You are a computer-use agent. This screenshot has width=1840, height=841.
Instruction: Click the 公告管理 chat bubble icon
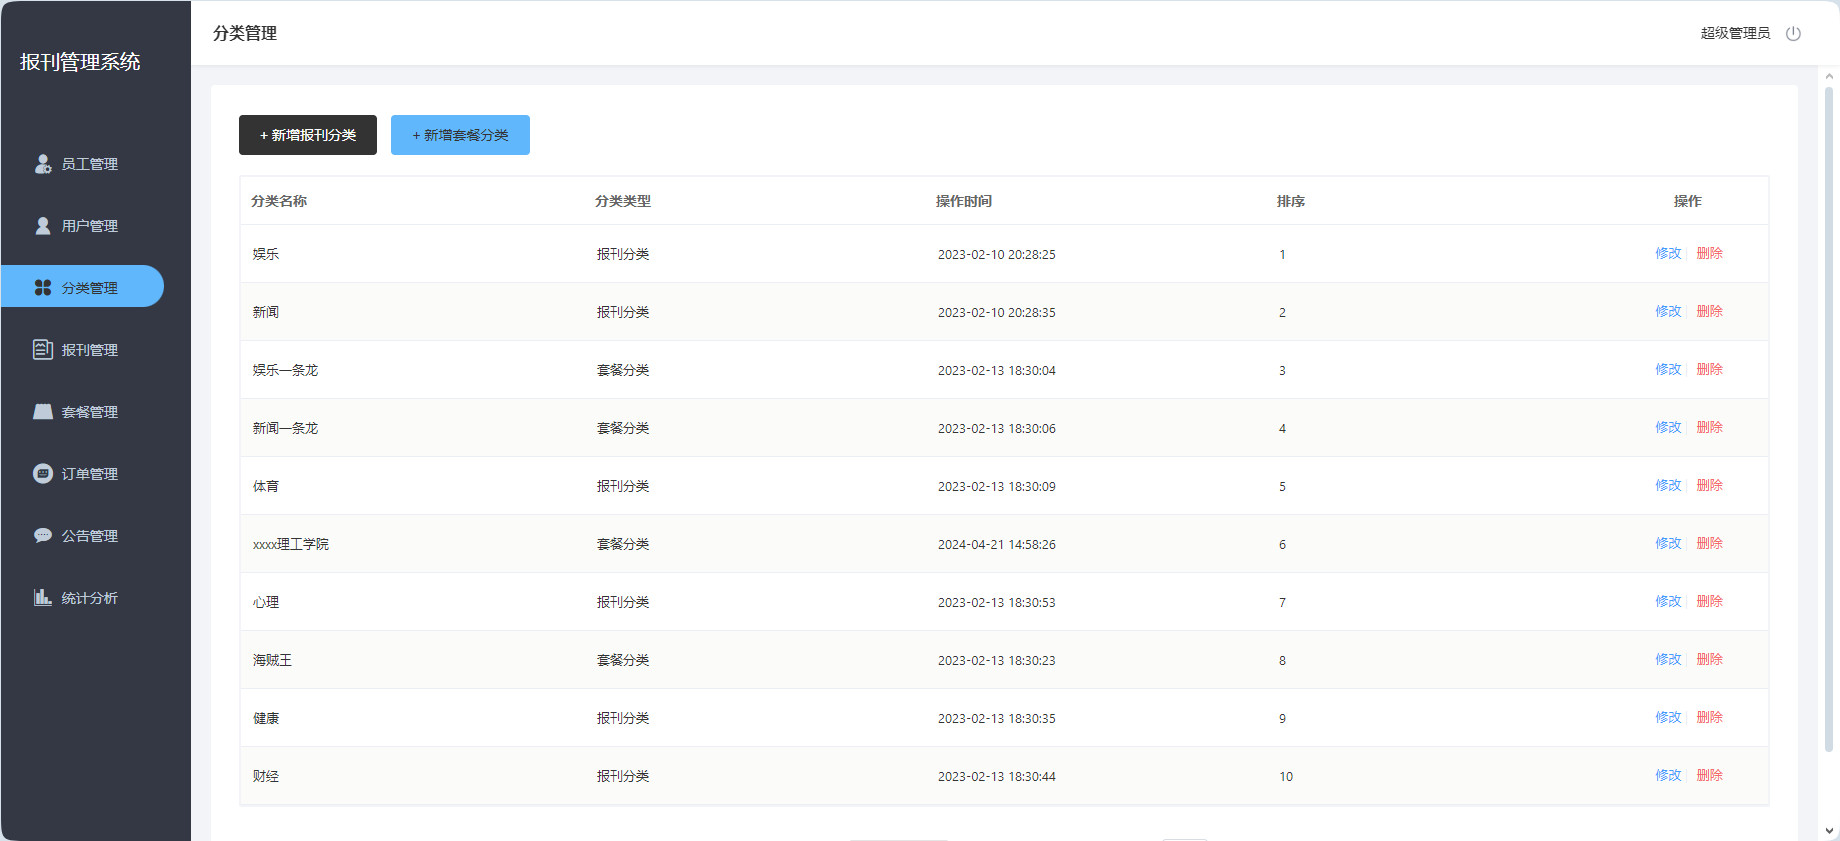[x=43, y=536]
